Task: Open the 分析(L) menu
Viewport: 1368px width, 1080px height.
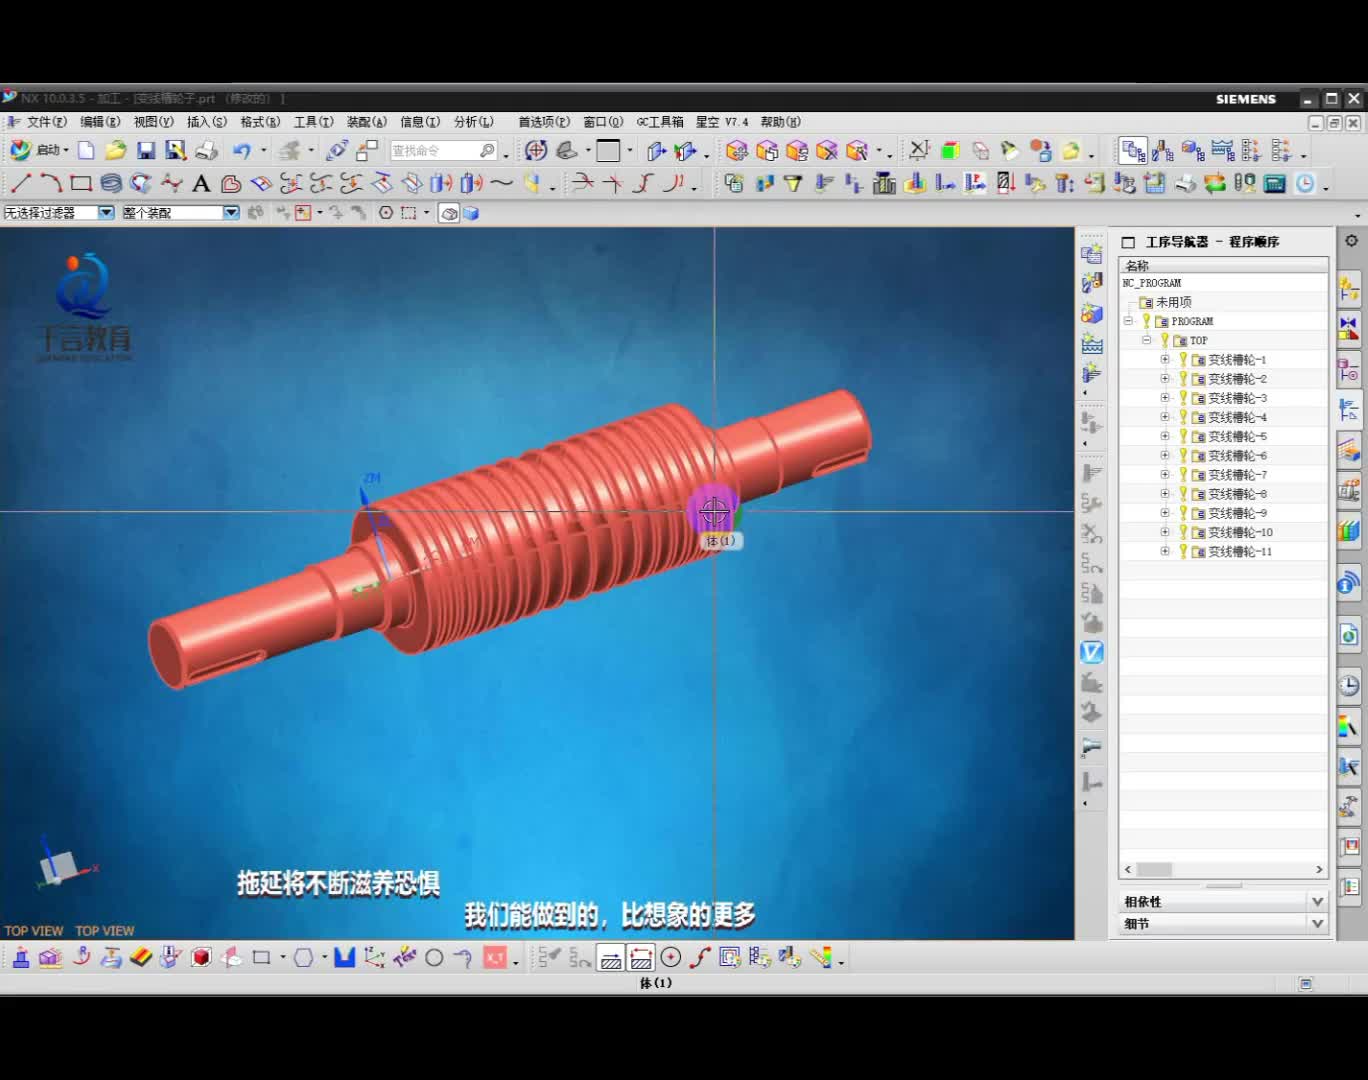Action: click(x=474, y=122)
